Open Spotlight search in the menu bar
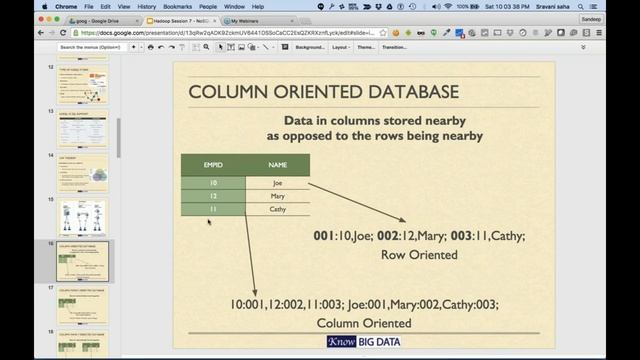The width and height of the screenshot is (640, 360). pyautogui.click(x=580, y=7)
